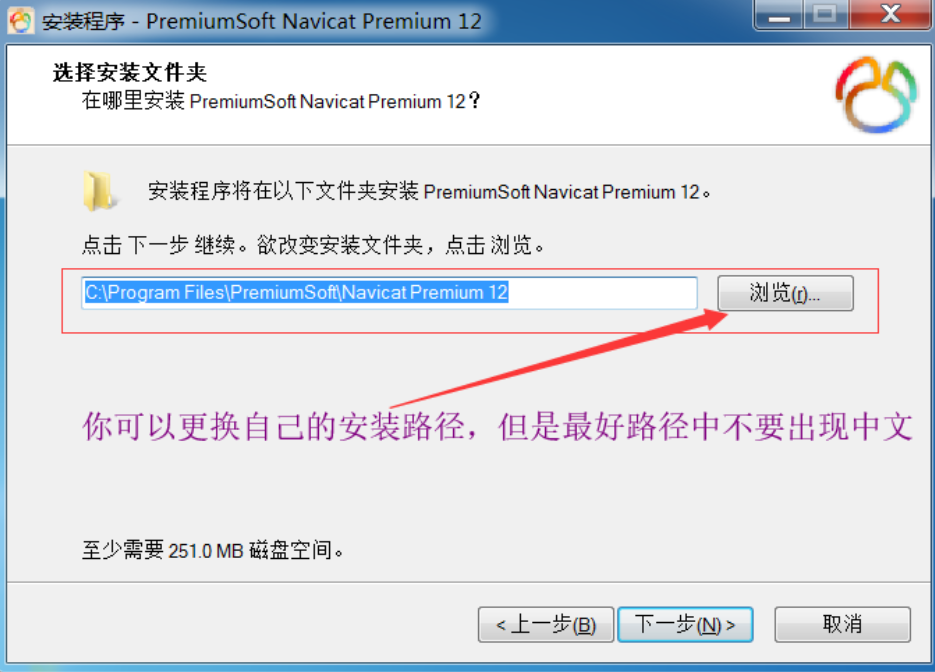This screenshot has height=672, width=935.
Task: Go back with the 上一步(B) button
Action: click(x=546, y=624)
